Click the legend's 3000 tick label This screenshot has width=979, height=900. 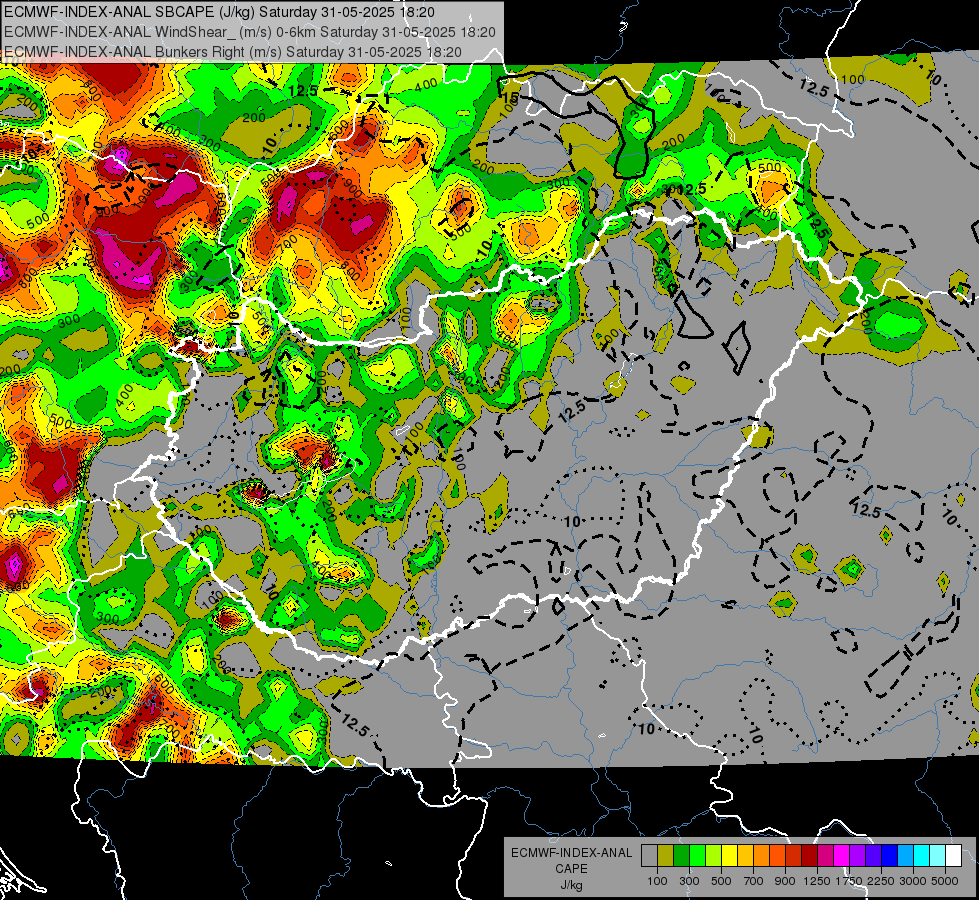pos(913,881)
